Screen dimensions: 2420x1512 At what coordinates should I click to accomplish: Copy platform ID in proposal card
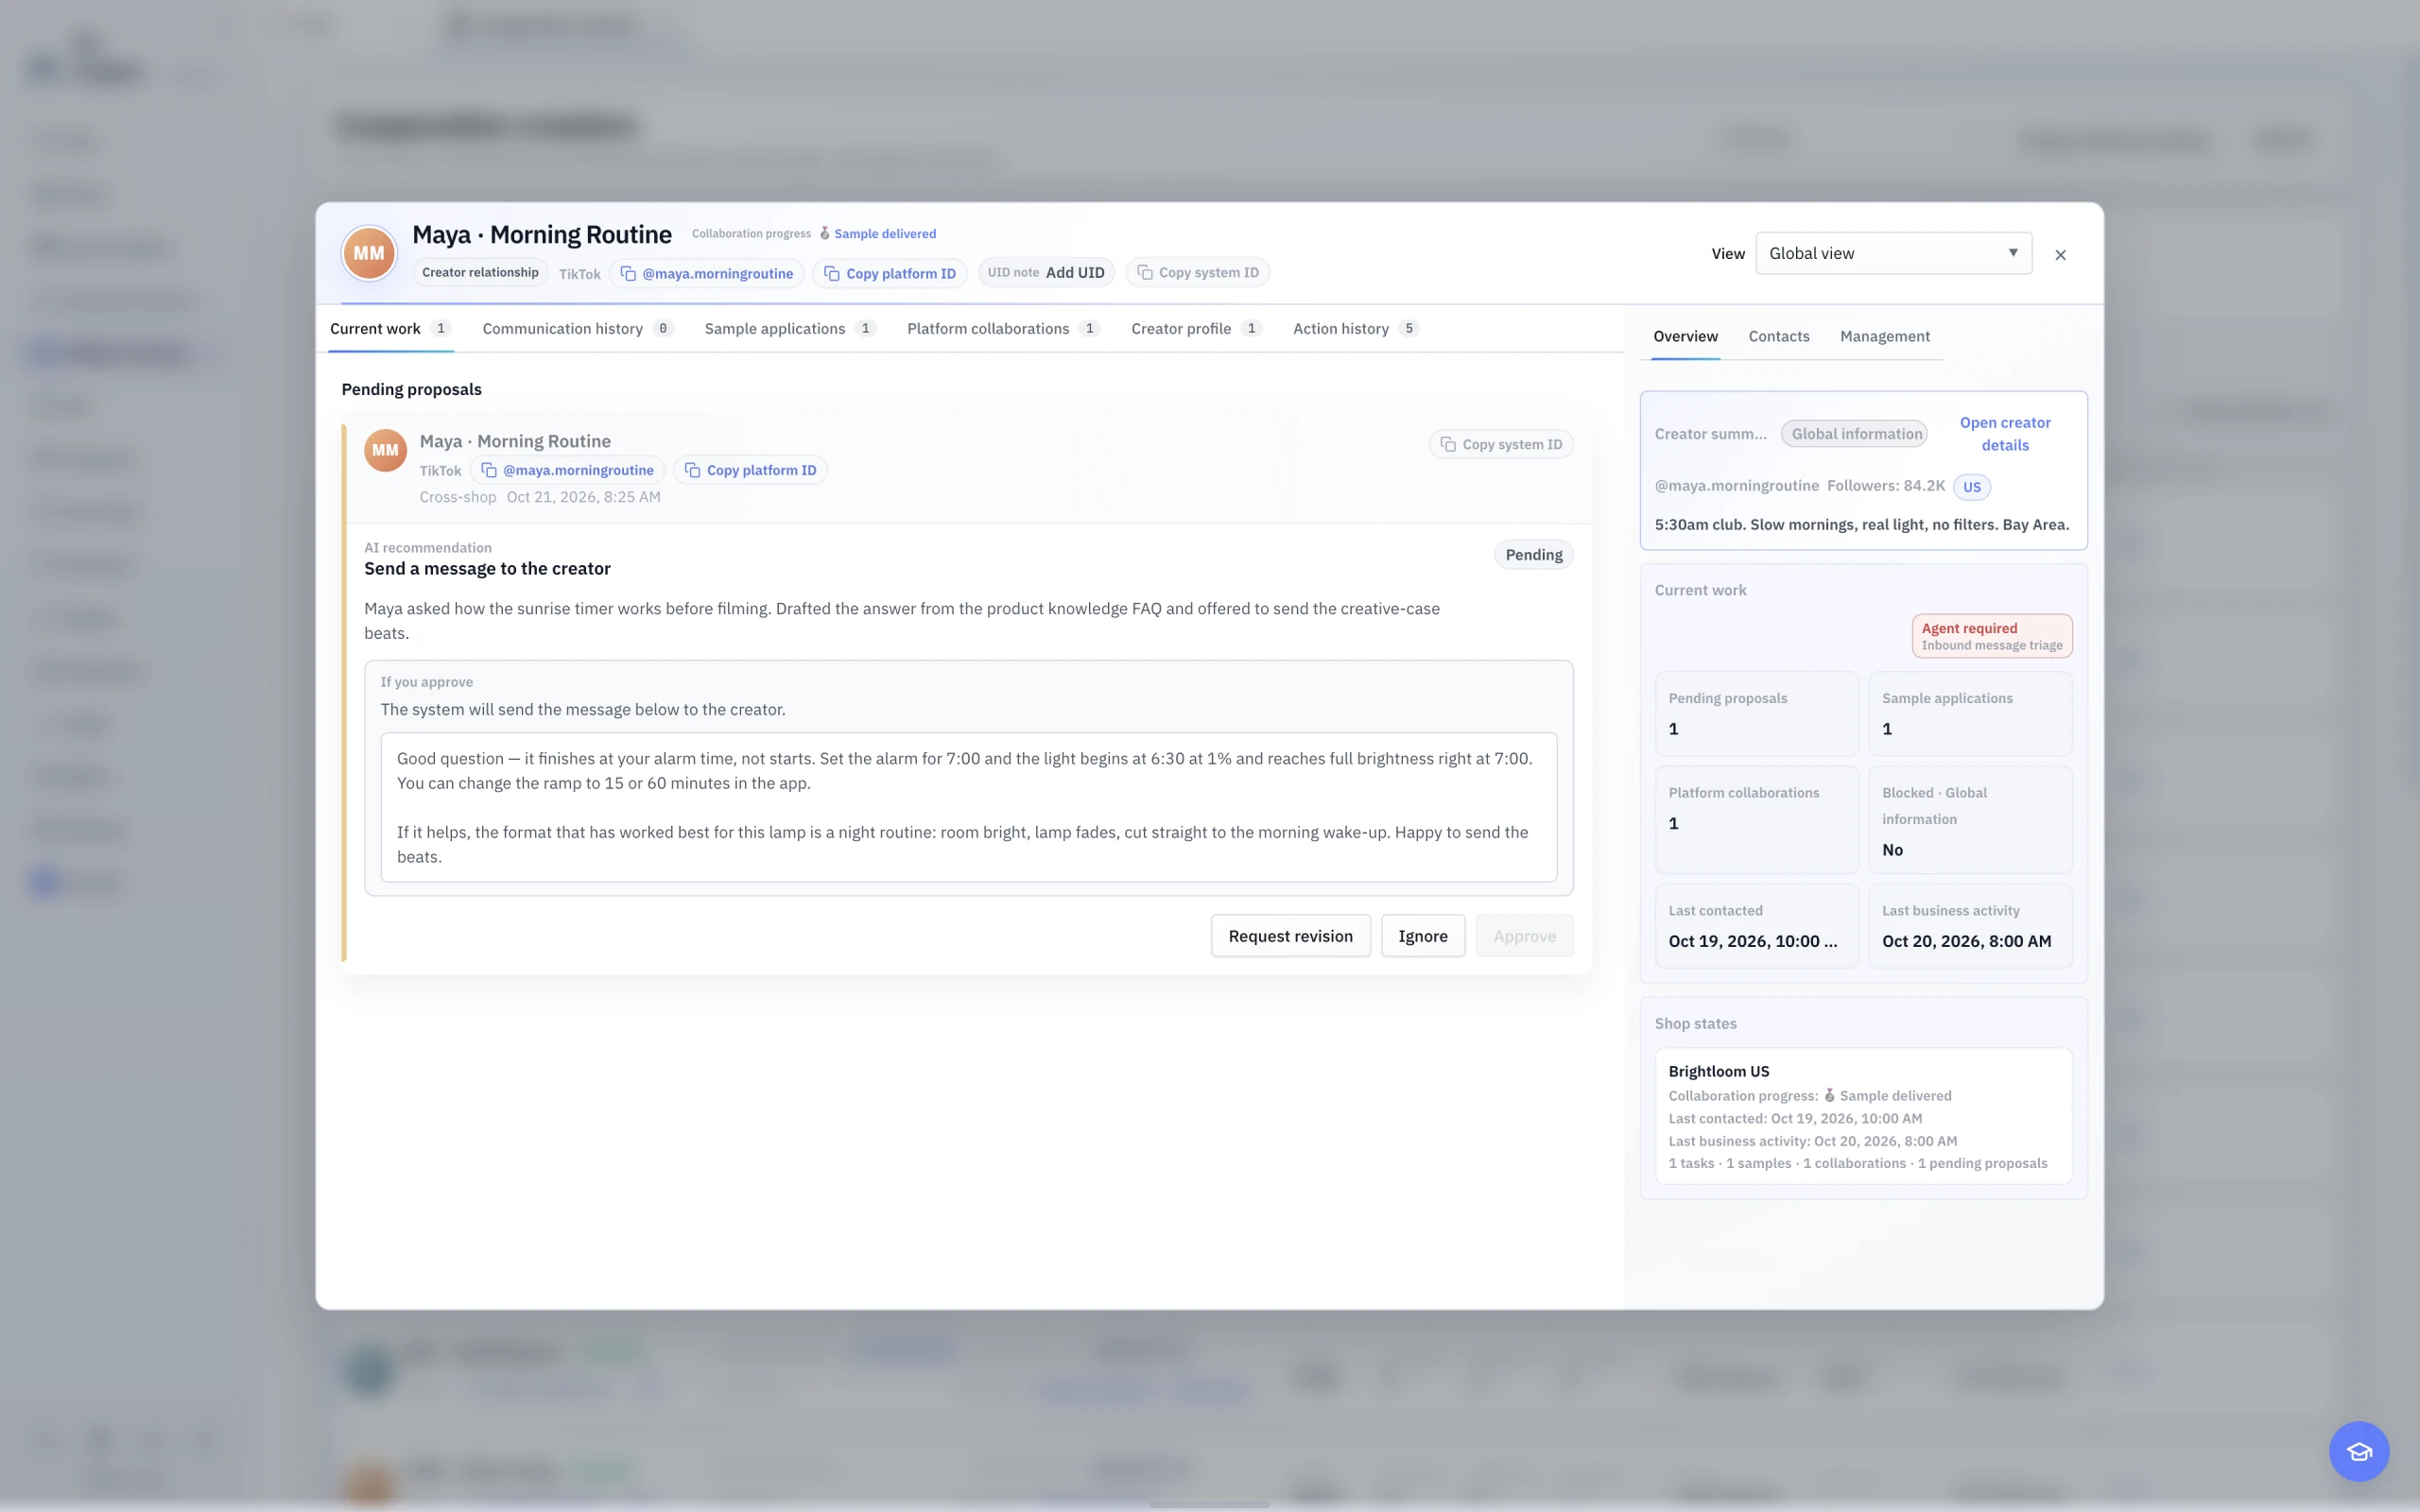point(750,470)
